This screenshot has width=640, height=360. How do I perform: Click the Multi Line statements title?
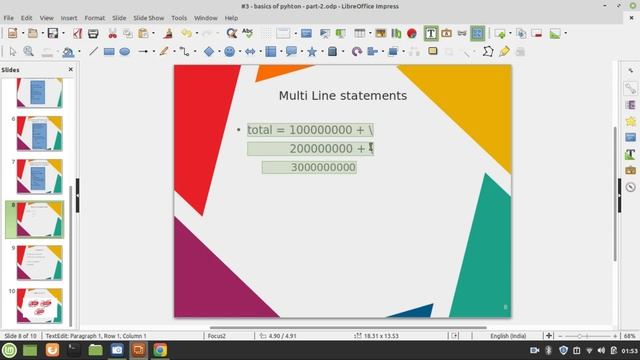click(343, 96)
